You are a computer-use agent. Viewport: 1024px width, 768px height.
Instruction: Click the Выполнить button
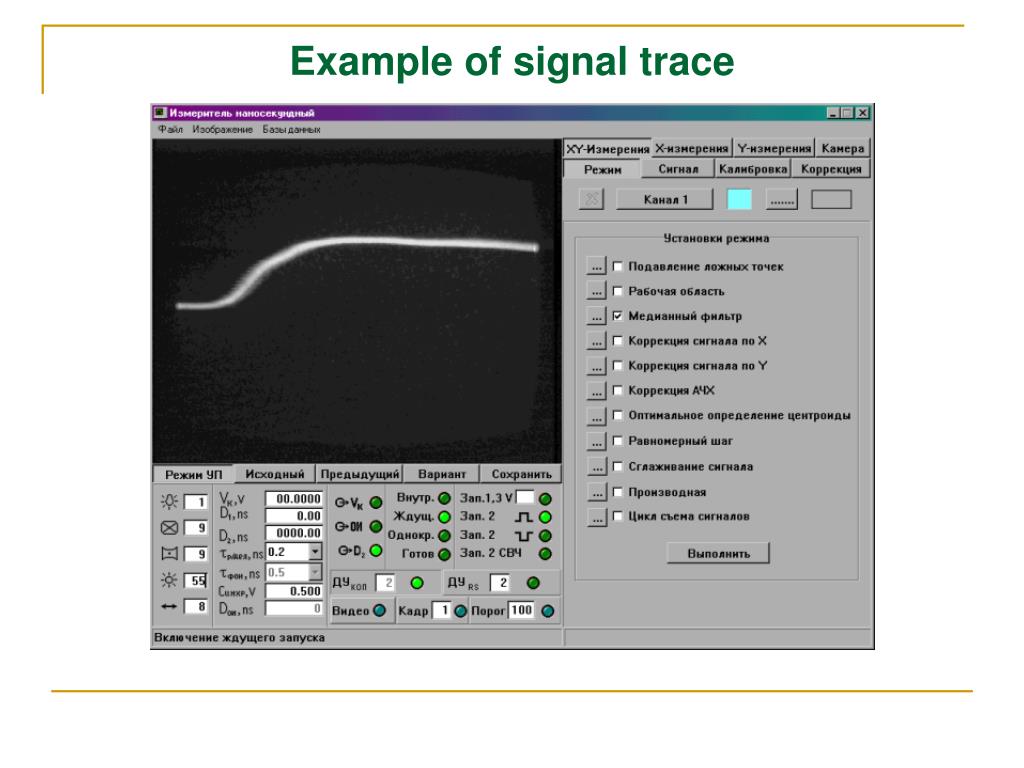718,553
